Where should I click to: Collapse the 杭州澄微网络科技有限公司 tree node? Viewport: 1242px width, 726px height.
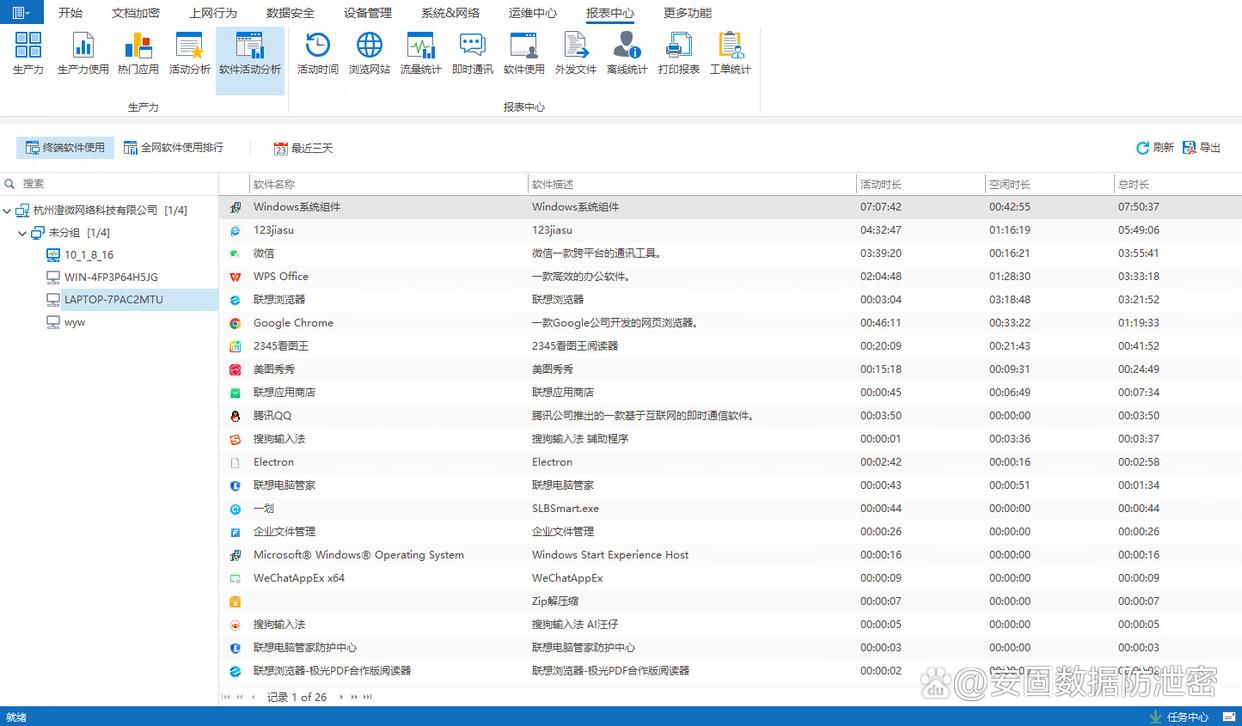tap(8, 211)
